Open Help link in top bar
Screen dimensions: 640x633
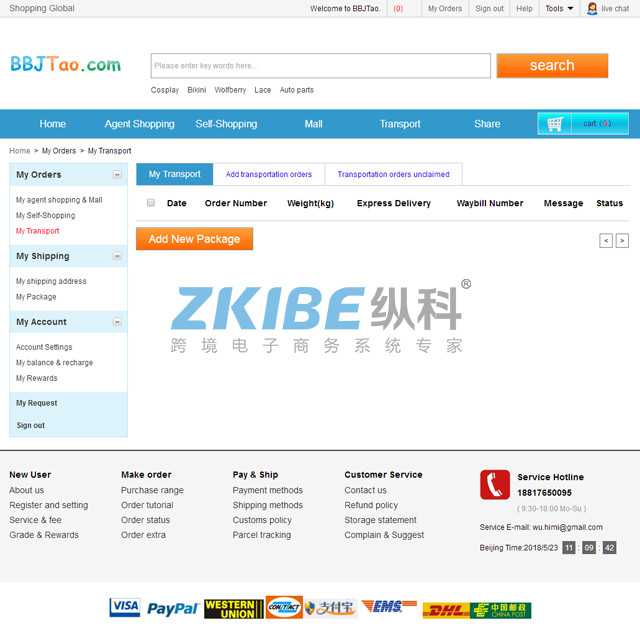click(x=524, y=8)
